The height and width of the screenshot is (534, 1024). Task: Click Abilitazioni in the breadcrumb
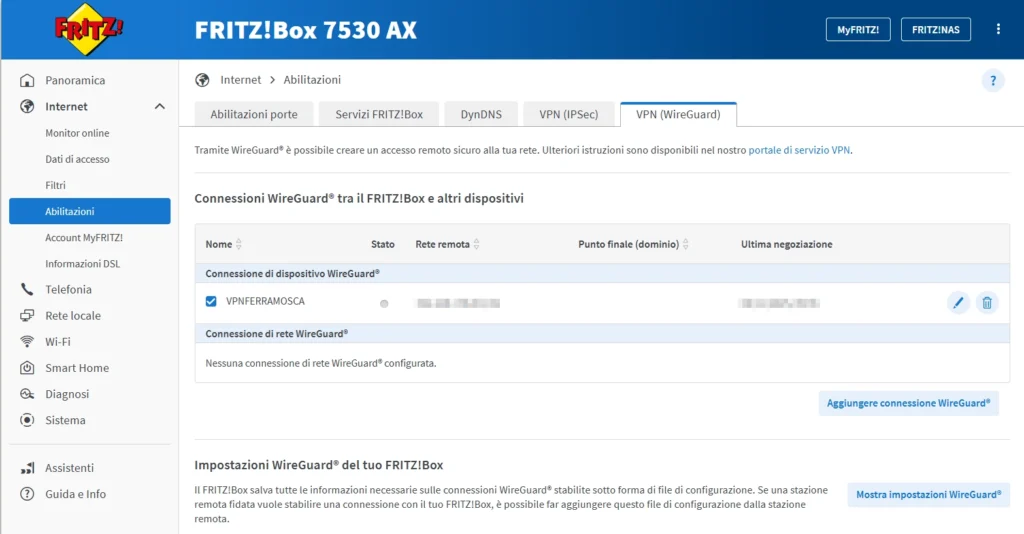[x=312, y=80]
